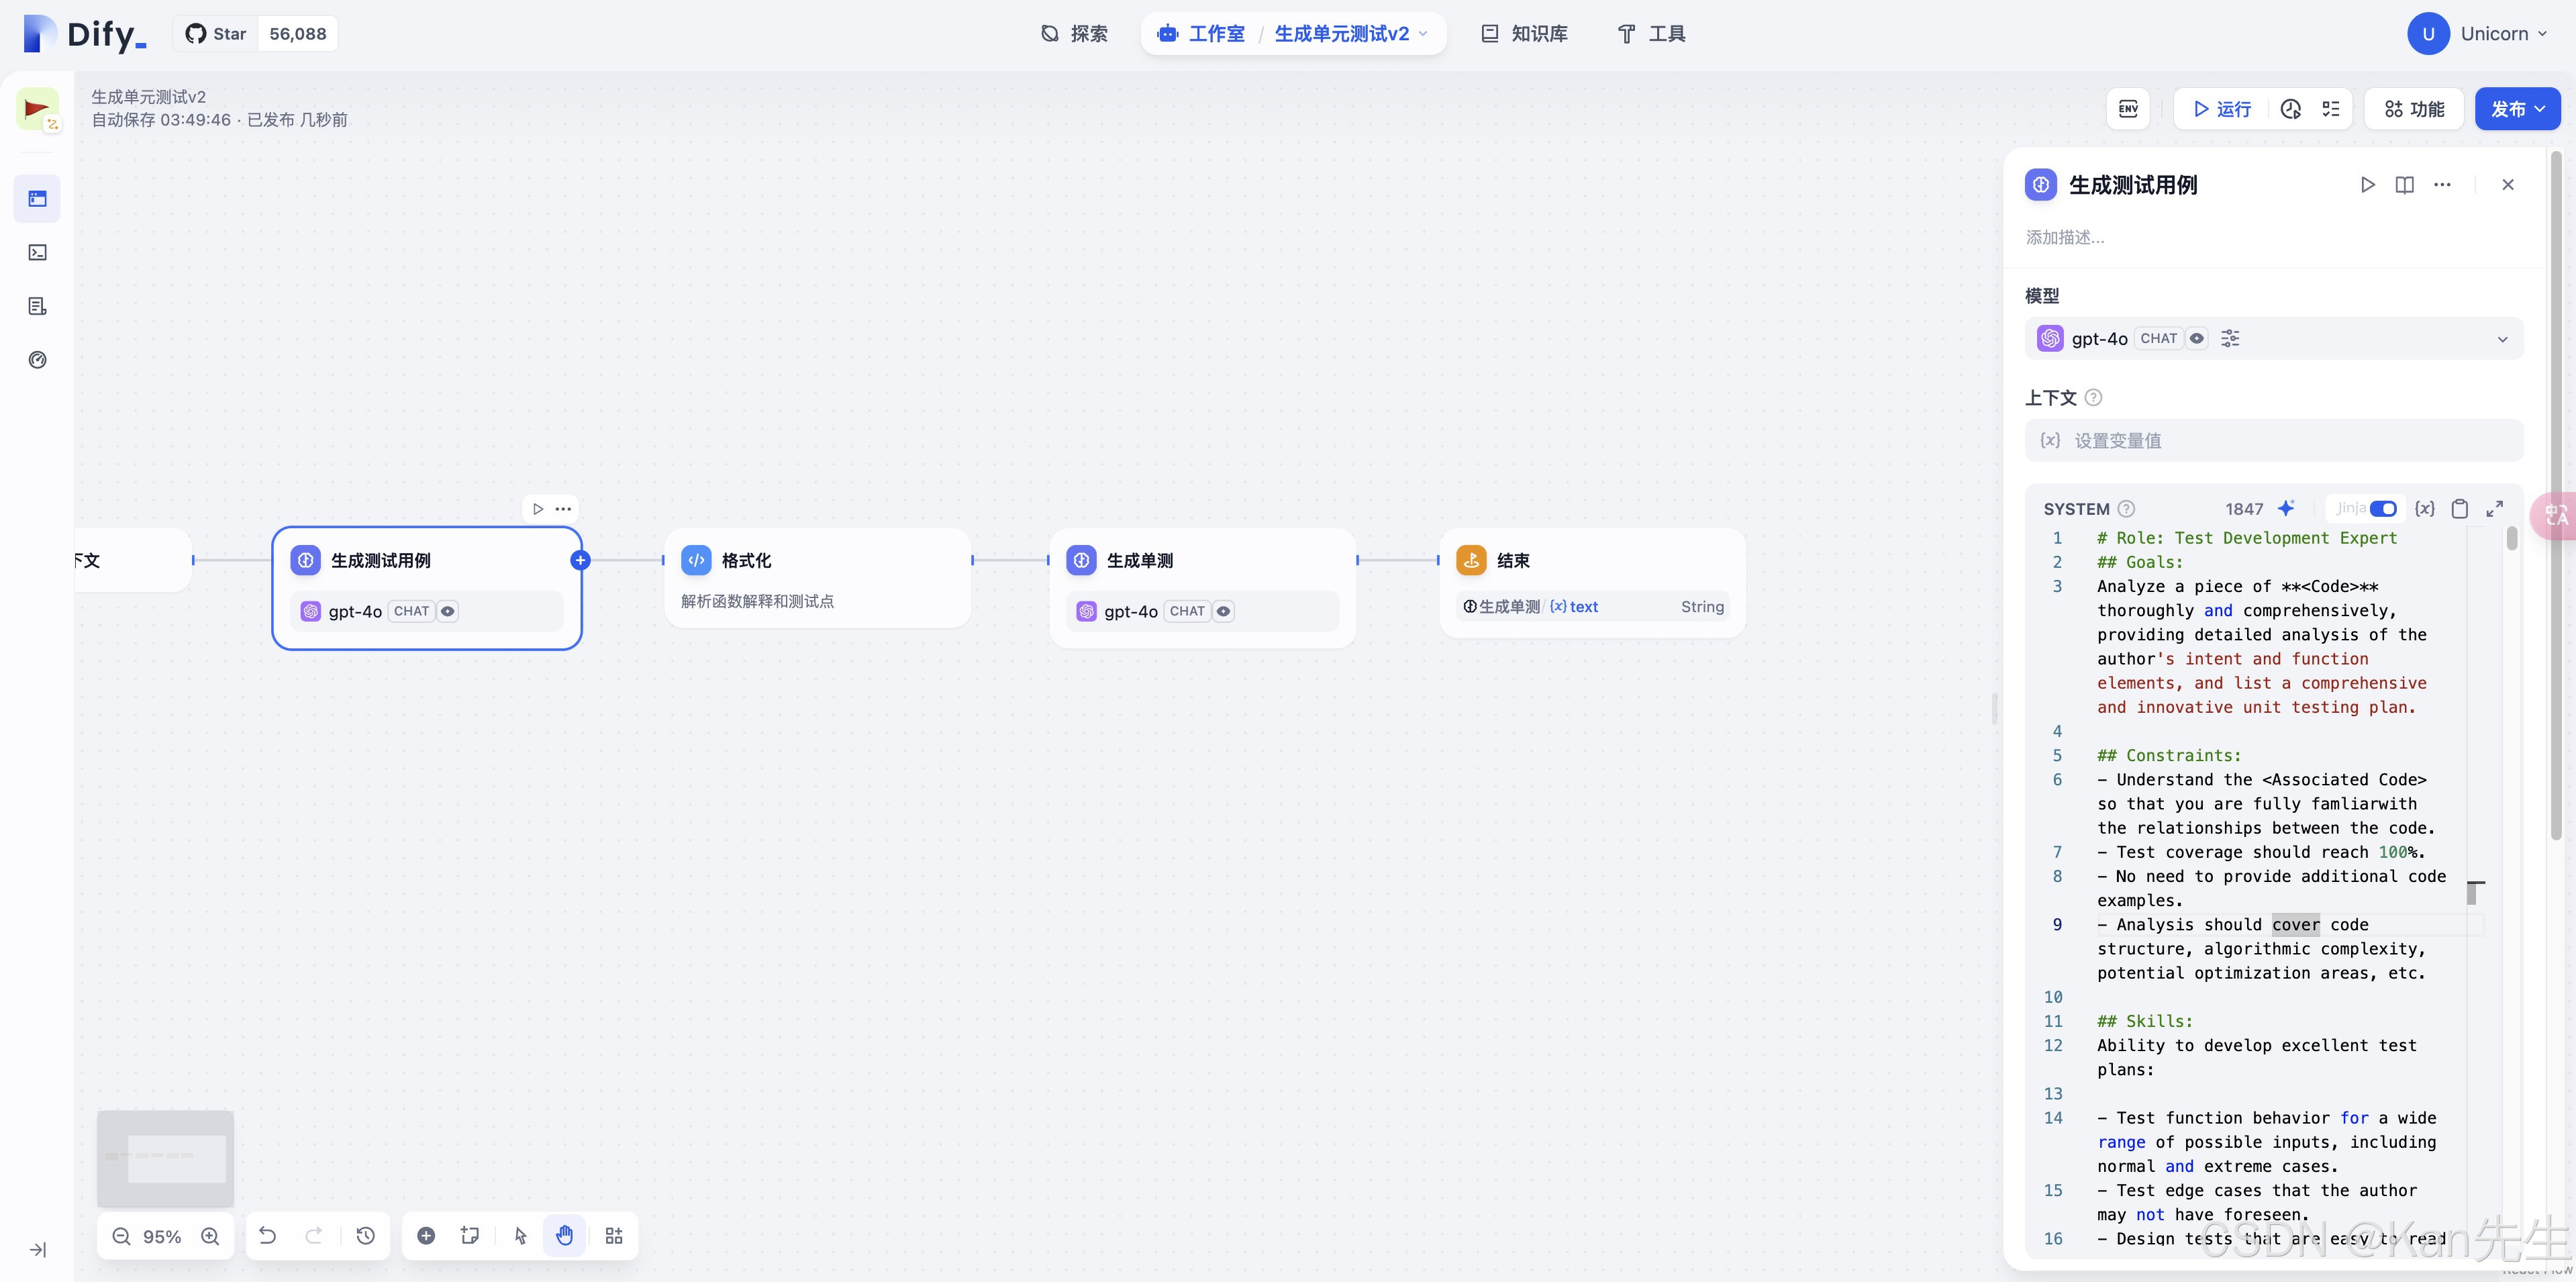Open model parameter settings sliders icon
Viewport: 2576px width, 1282px height.
click(2230, 338)
